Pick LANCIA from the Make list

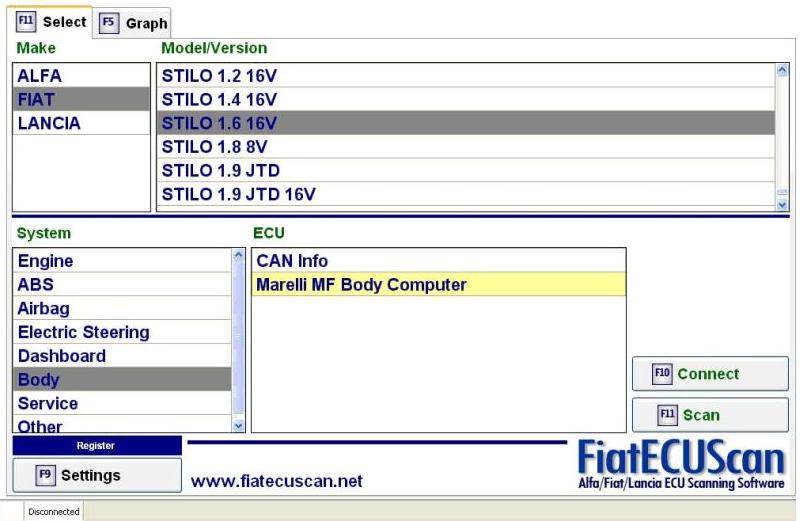pyautogui.click(x=82, y=123)
